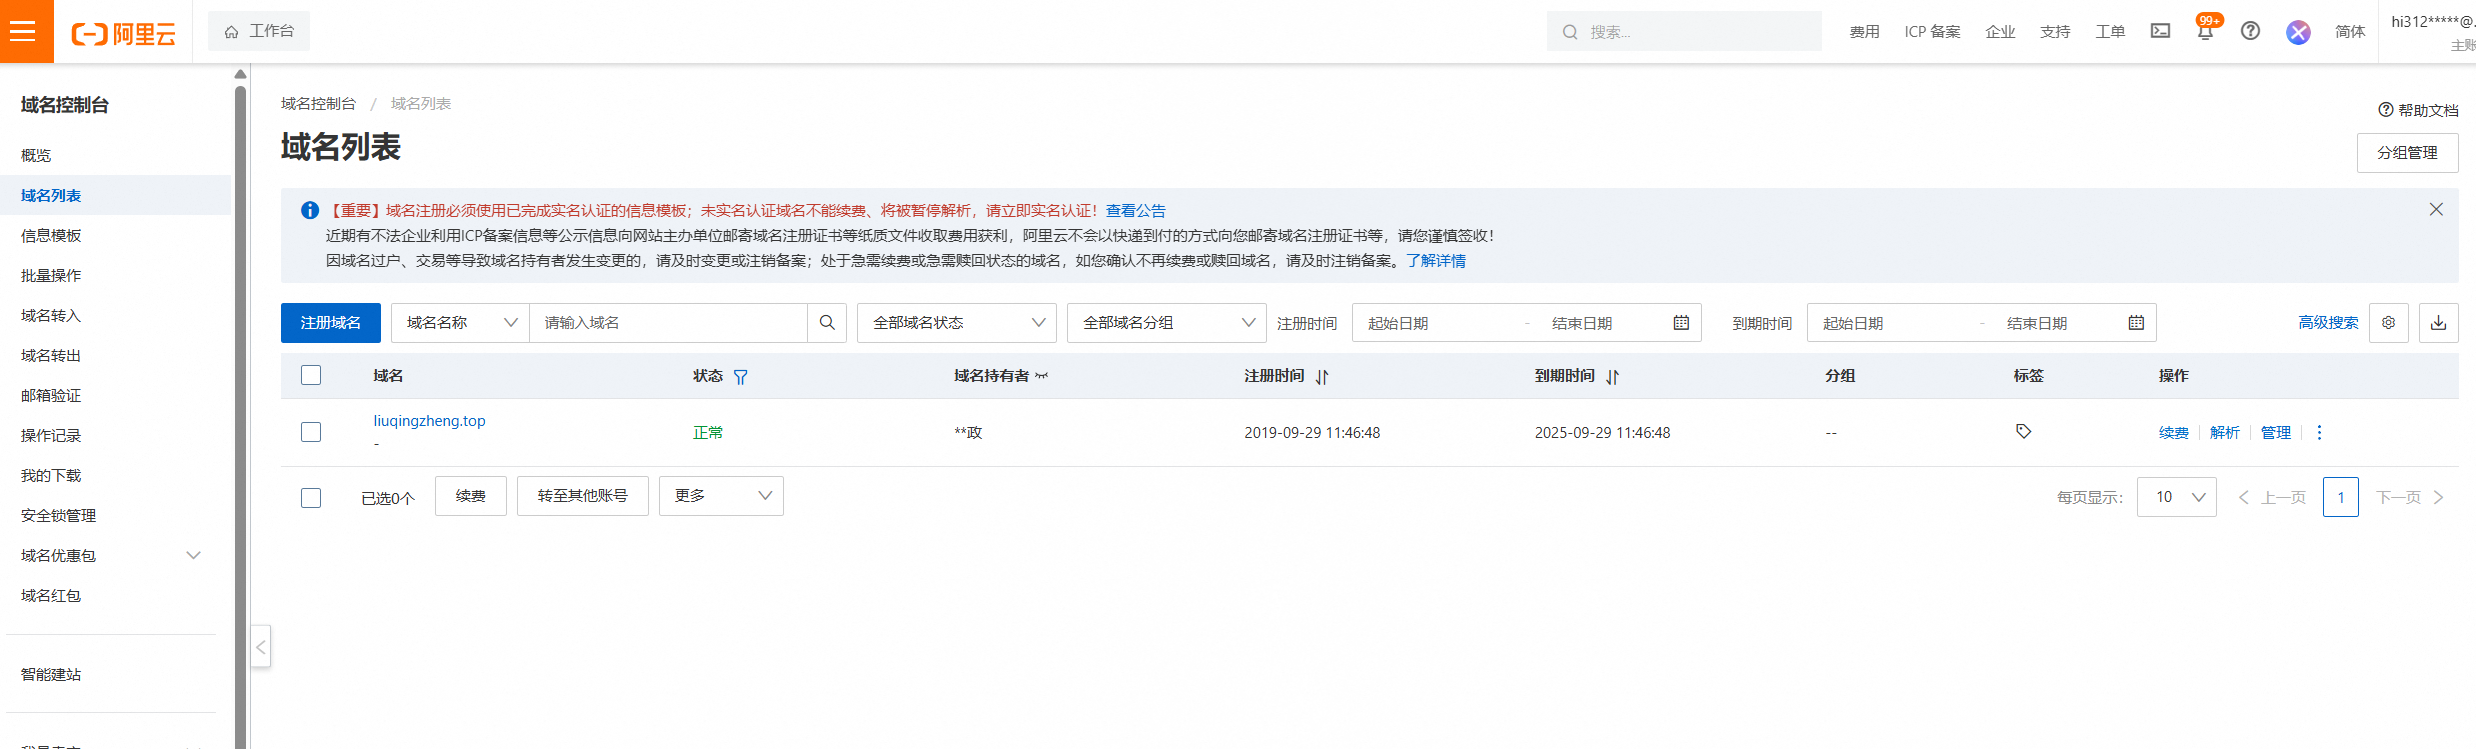
Task: Open domain liuqingzheng.top link
Action: coord(429,421)
